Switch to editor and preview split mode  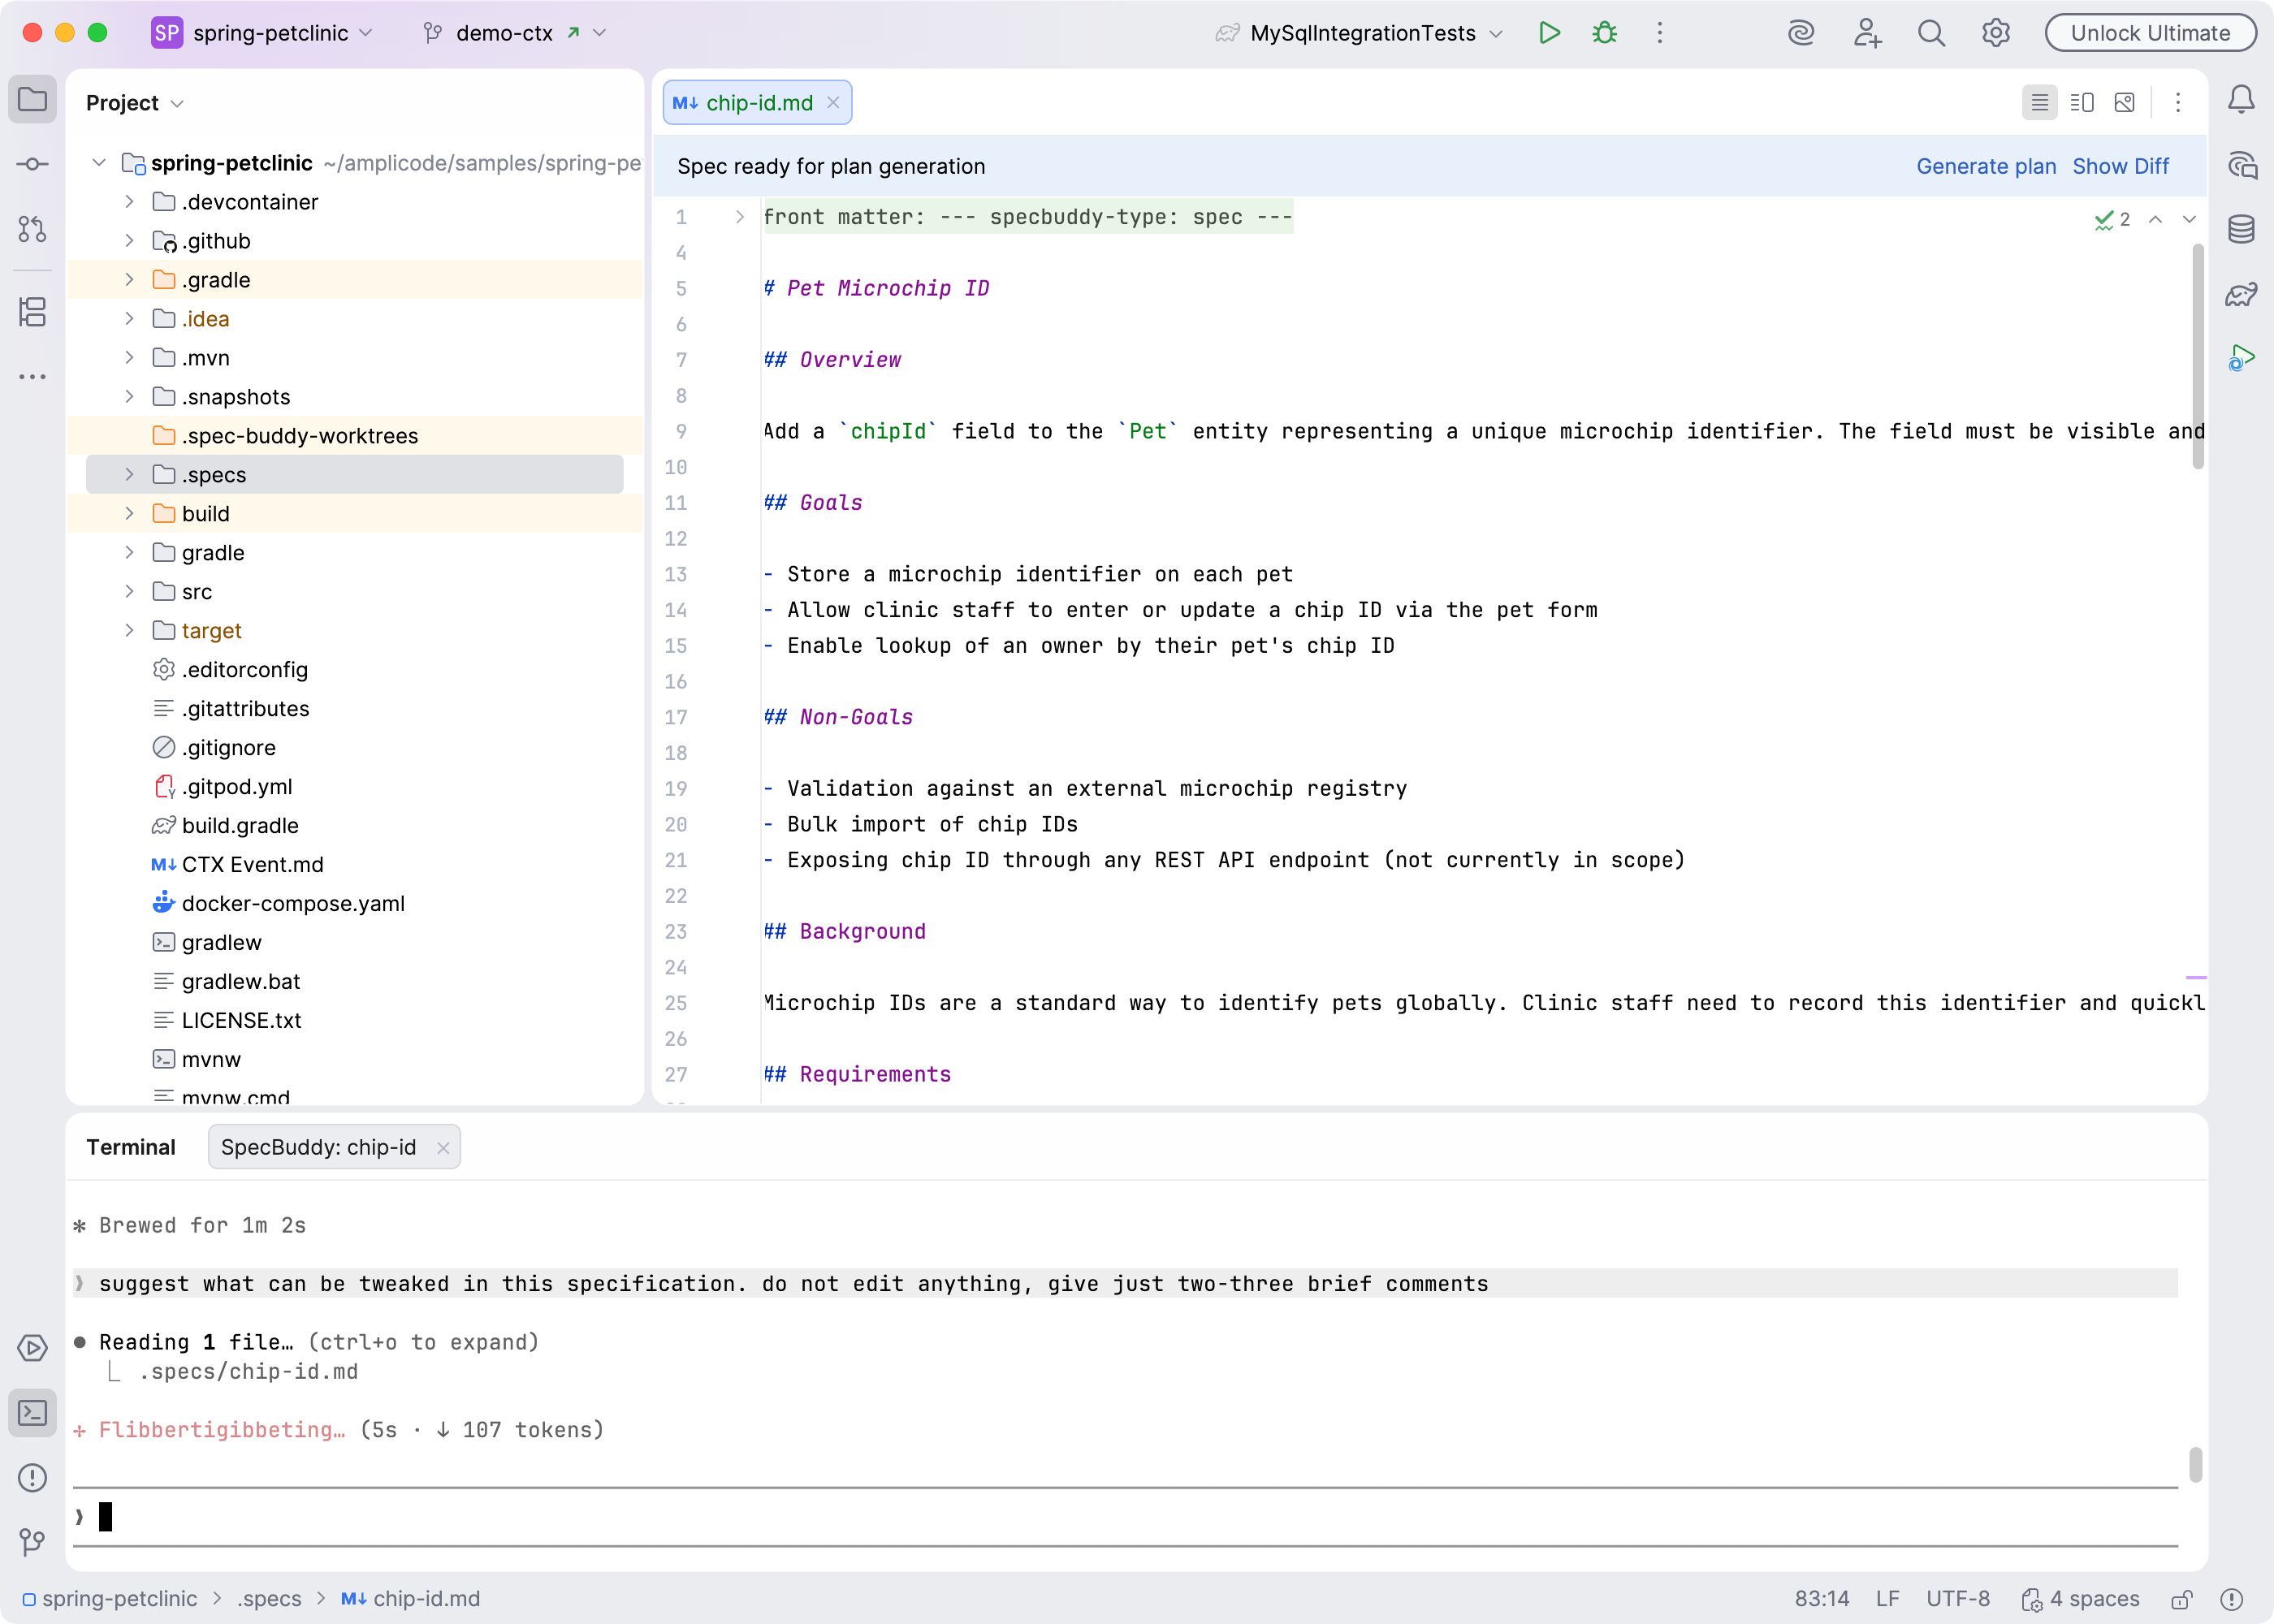coord(2082,103)
